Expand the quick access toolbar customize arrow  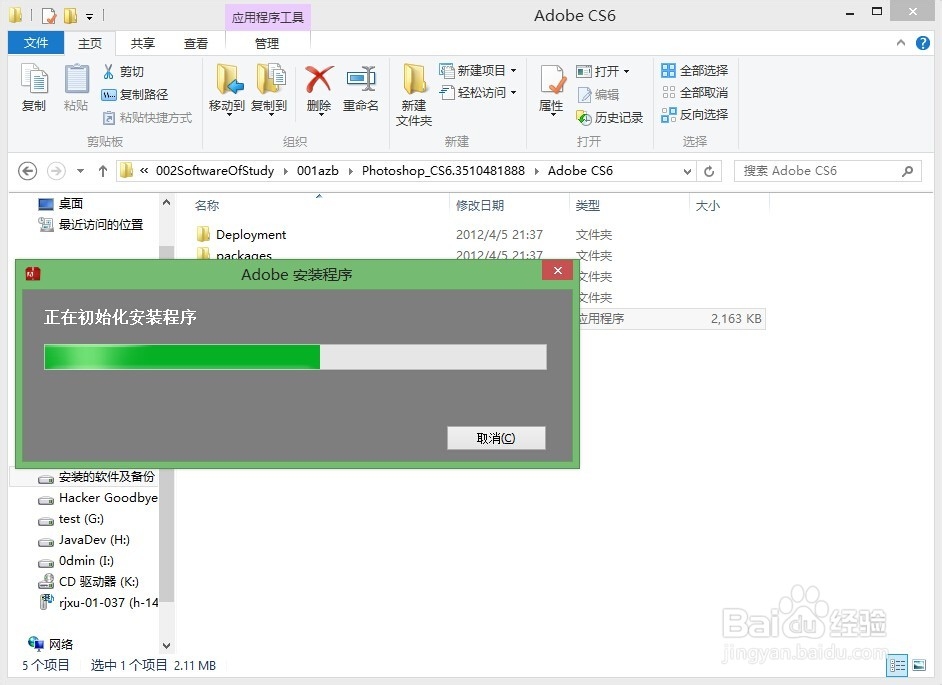(89, 16)
